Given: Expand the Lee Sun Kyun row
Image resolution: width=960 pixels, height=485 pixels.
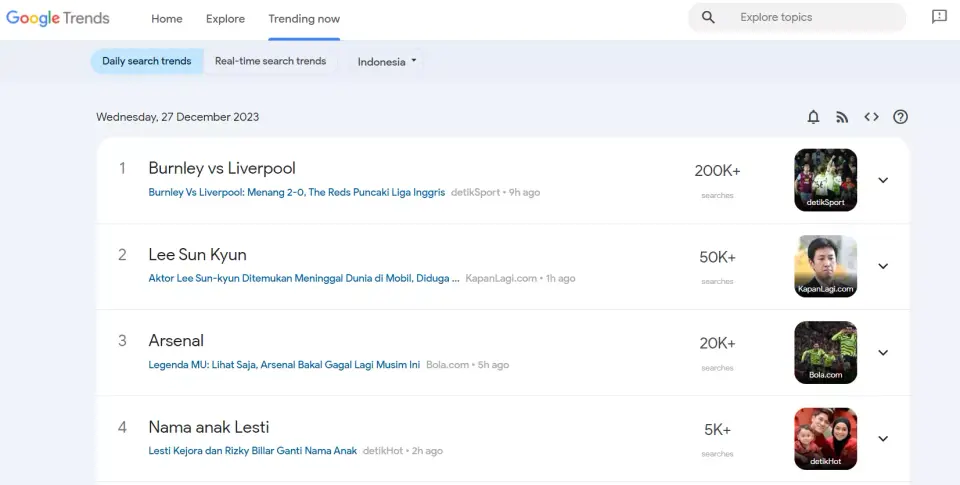Looking at the screenshot, I should pos(883,266).
